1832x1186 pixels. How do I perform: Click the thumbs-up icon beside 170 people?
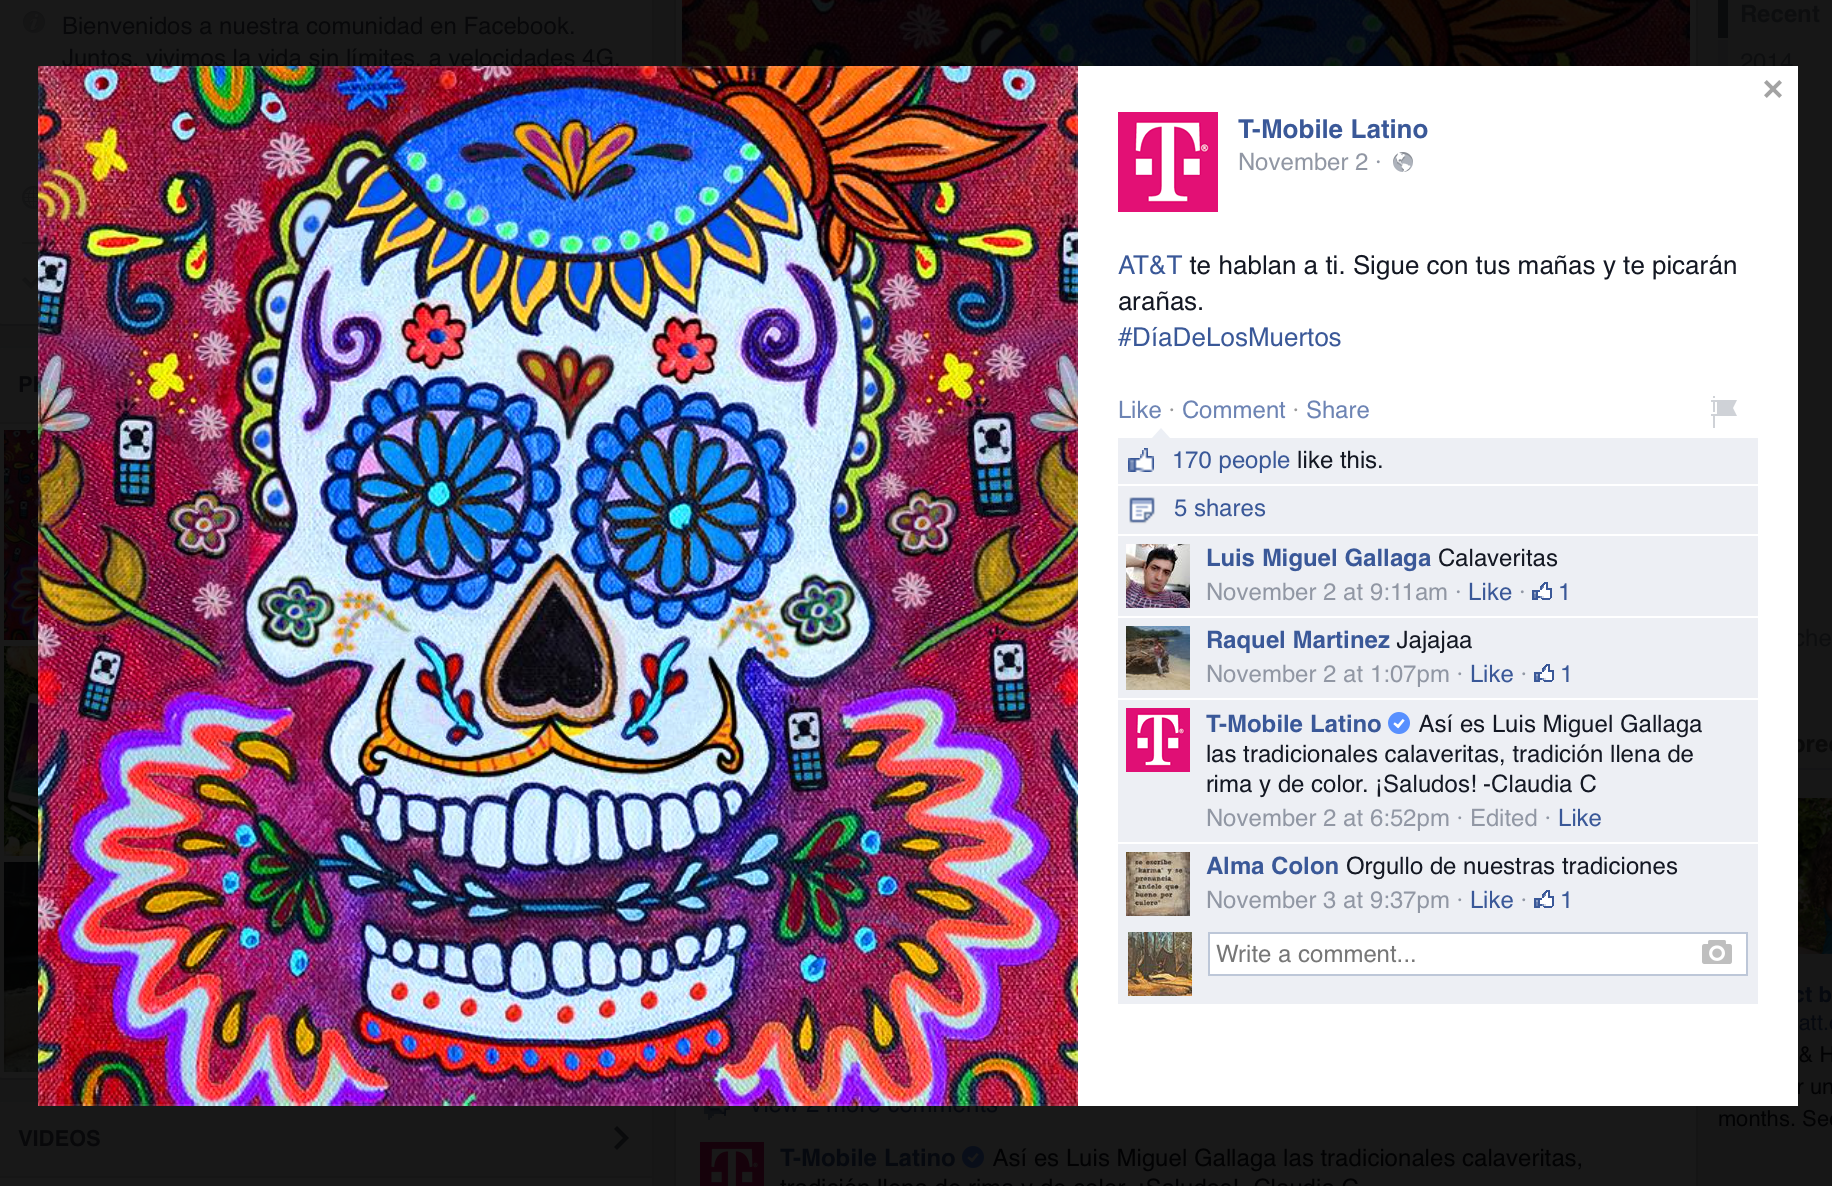1141,461
